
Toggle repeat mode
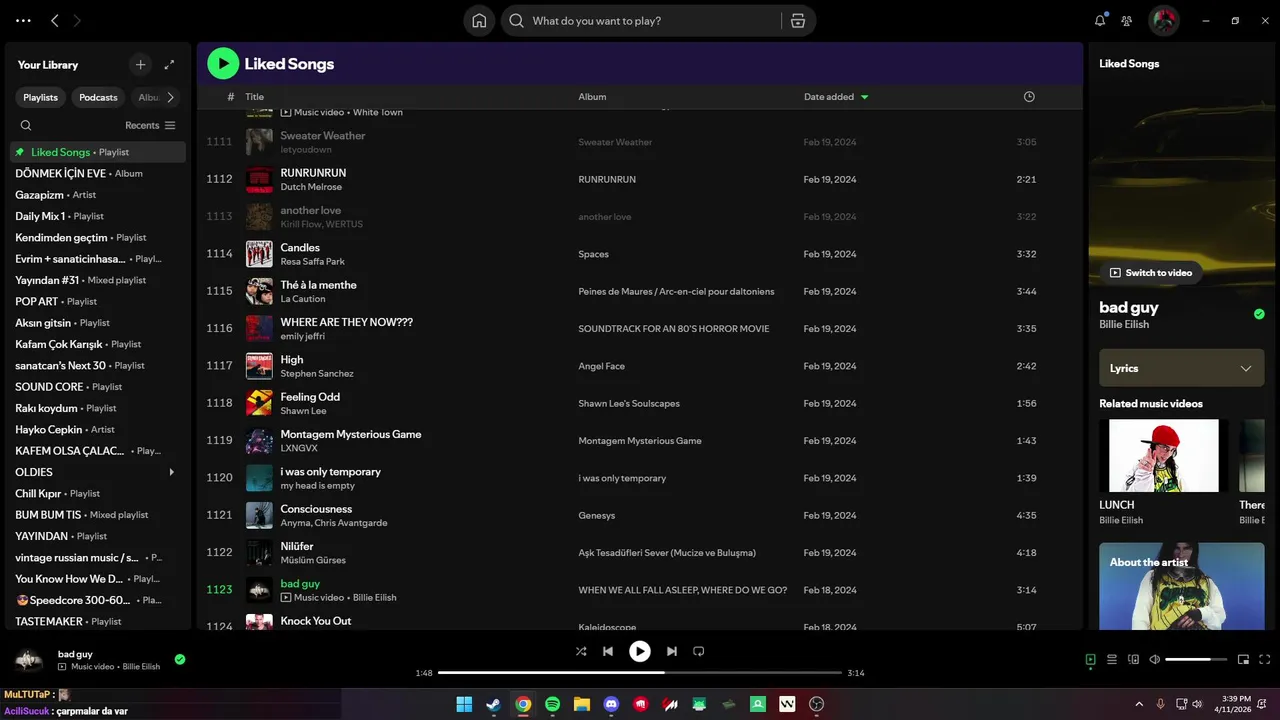(x=699, y=651)
